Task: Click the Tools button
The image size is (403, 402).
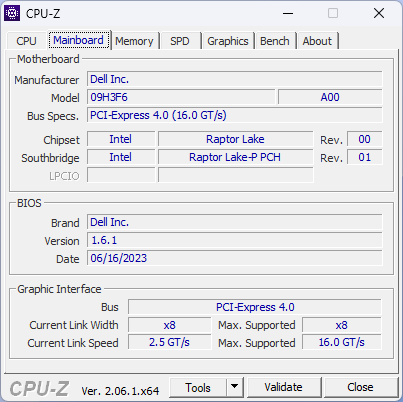Action: coord(198,387)
